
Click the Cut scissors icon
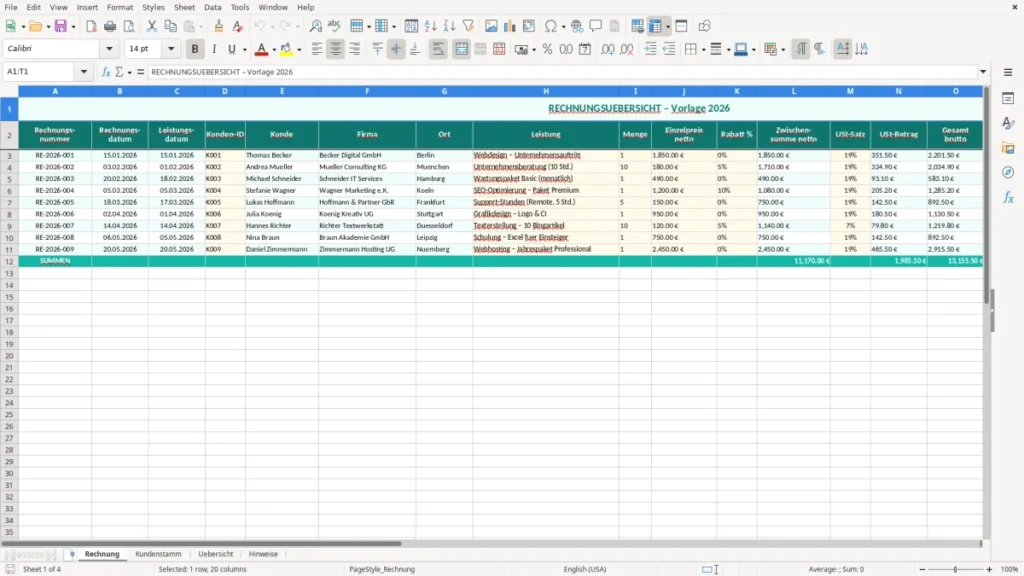152,26
